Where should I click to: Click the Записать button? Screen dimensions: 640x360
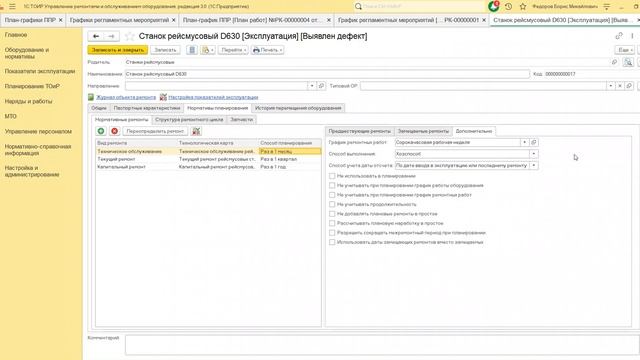[165, 50]
